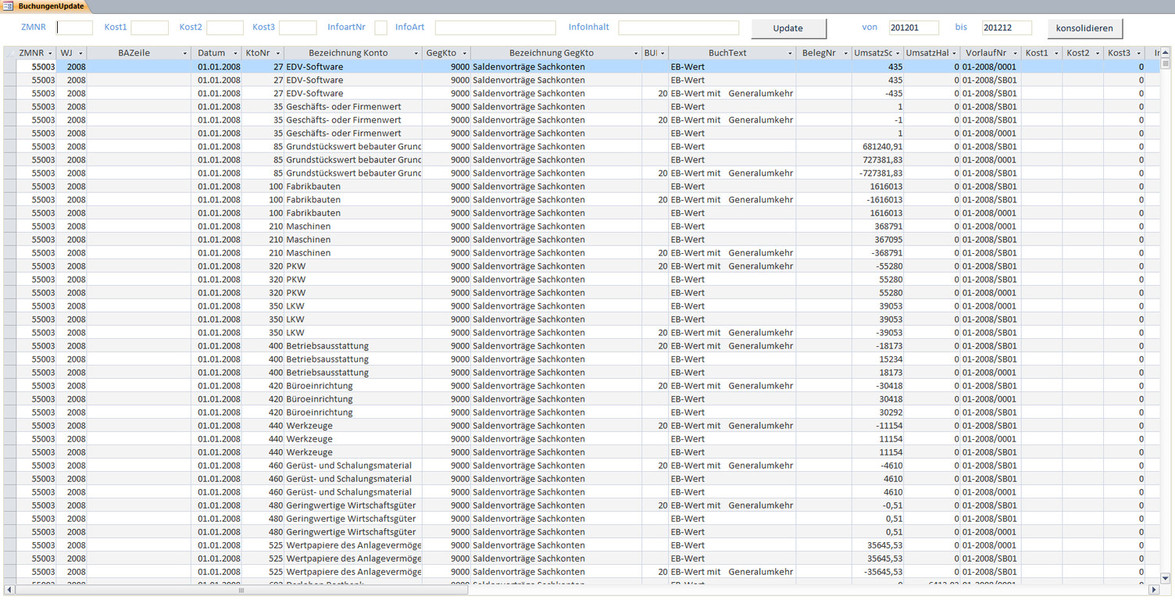Expand the BAZeile column dropdown arrow
The height and width of the screenshot is (600, 1175).
[185, 53]
